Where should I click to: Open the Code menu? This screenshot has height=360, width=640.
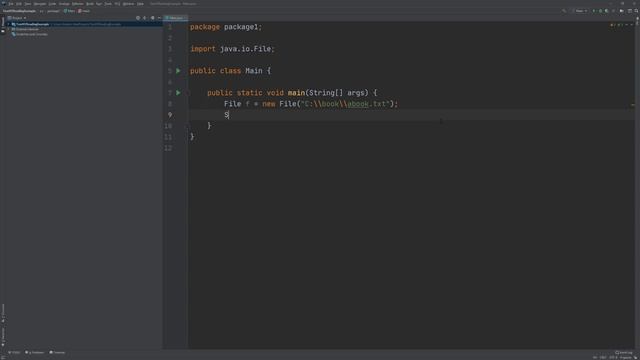pyautogui.click(x=52, y=4)
